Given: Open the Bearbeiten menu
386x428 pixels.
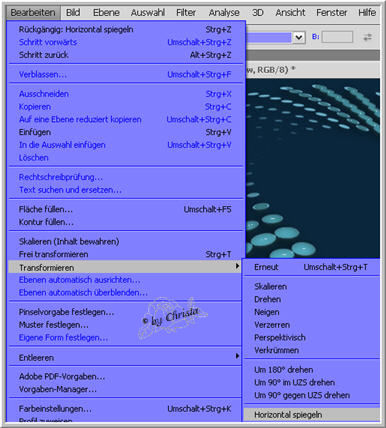Looking at the screenshot, I should pyautogui.click(x=33, y=13).
